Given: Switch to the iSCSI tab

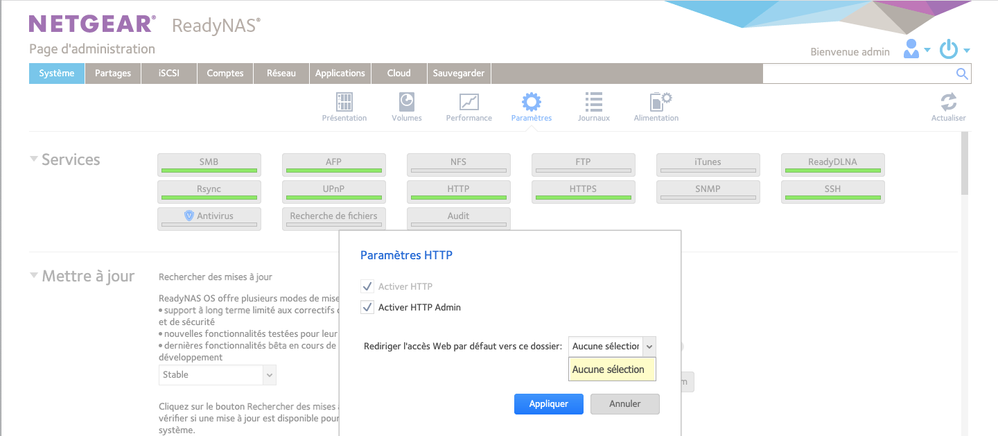Looking at the screenshot, I should [x=169, y=73].
